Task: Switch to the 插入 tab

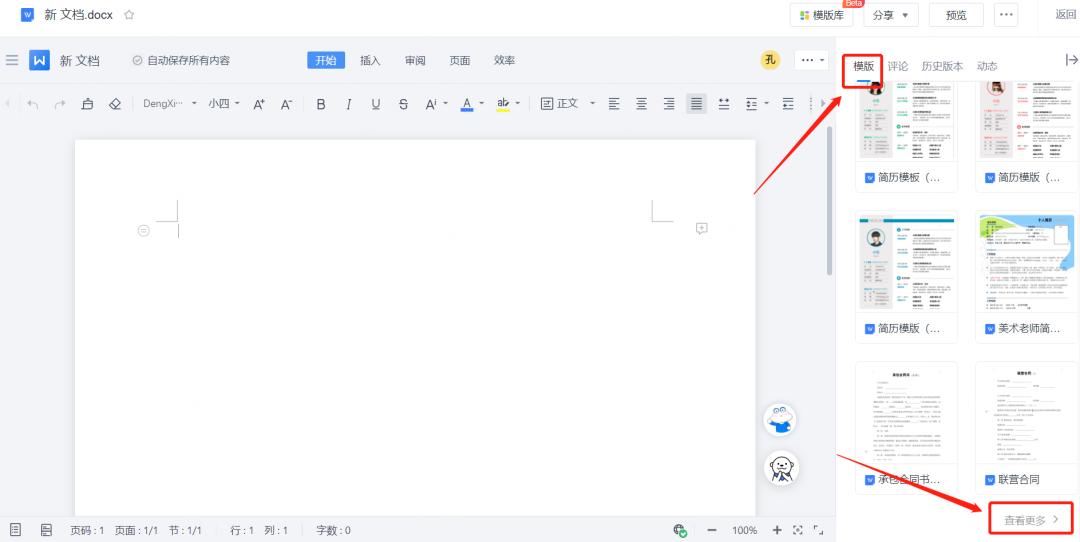Action: 371,60
